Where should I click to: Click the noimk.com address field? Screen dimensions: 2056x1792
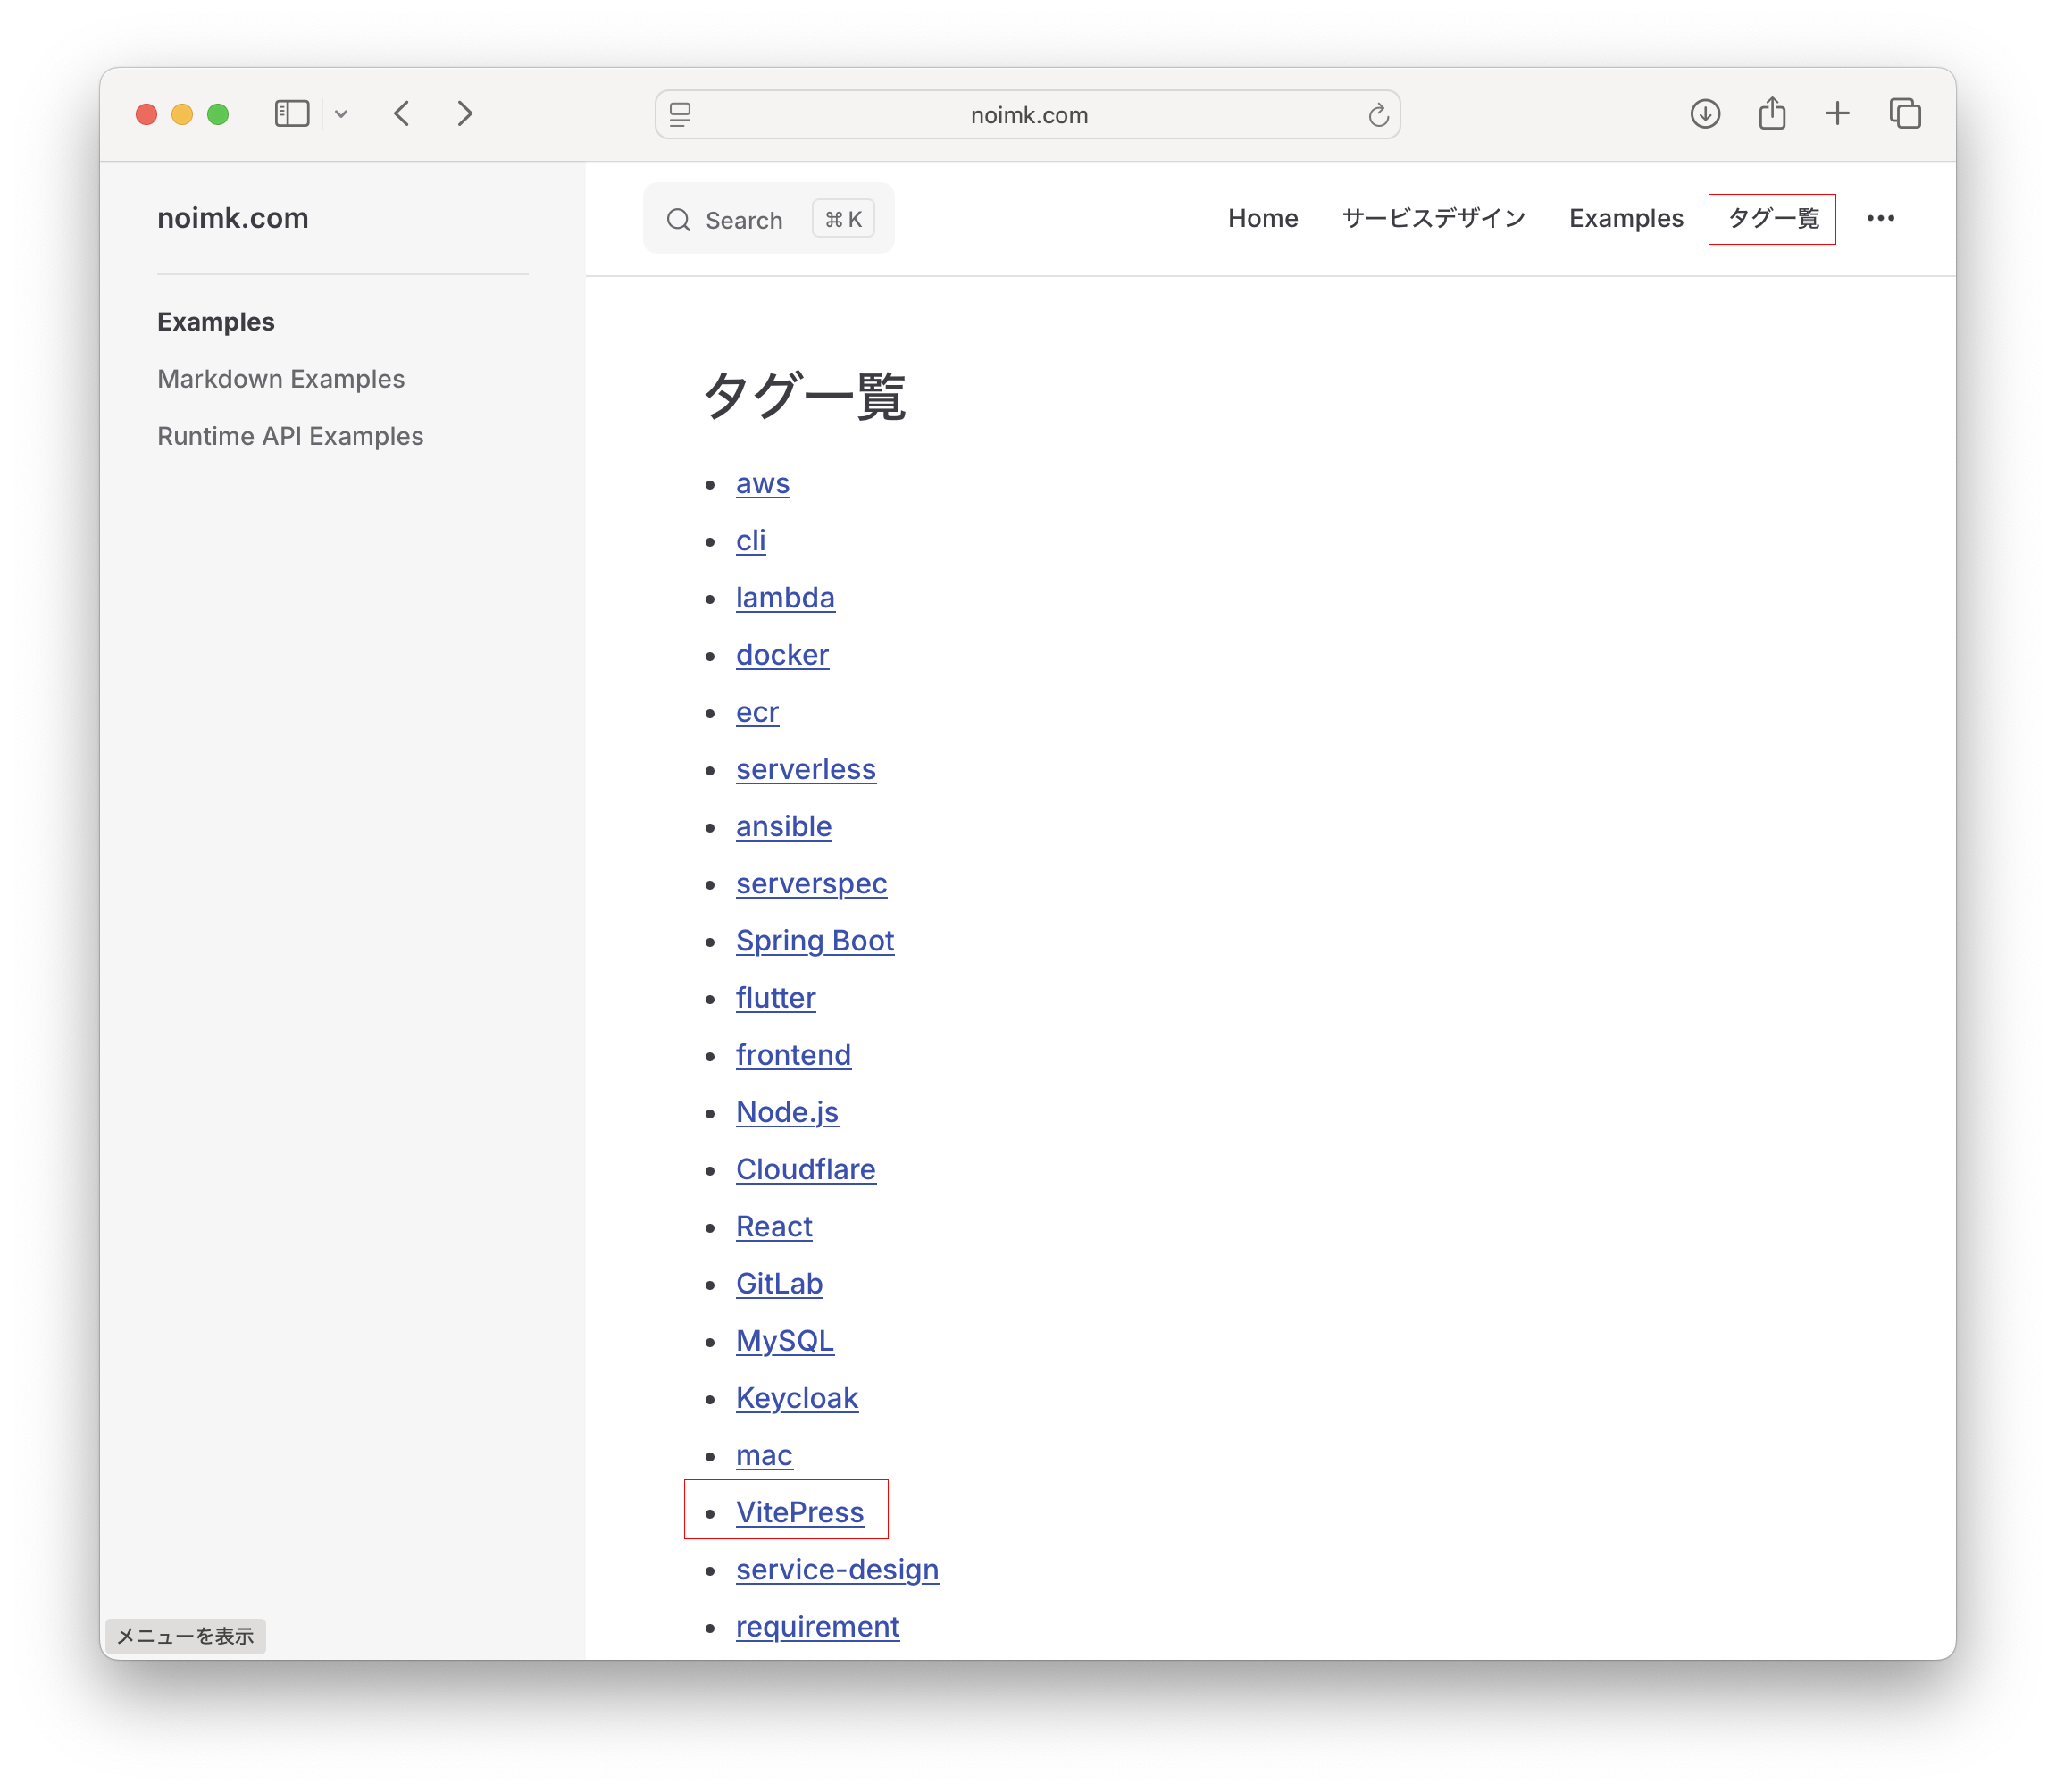tap(1028, 115)
